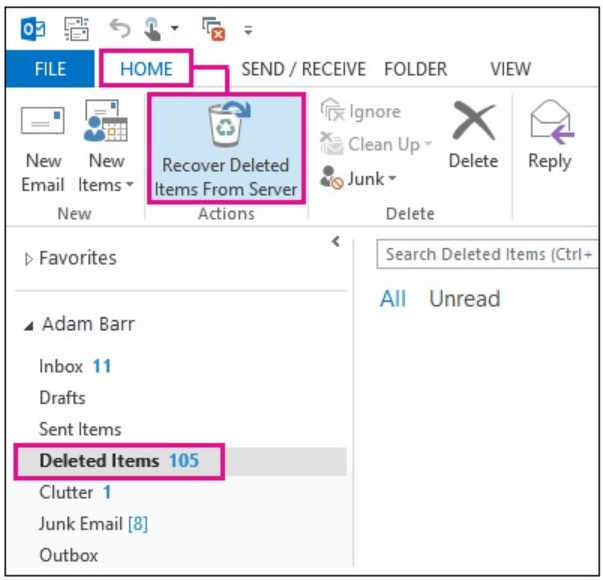Image resolution: width=603 pixels, height=580 pixels.
Task: Click the Search Deleted Items box
Action: 487,254
